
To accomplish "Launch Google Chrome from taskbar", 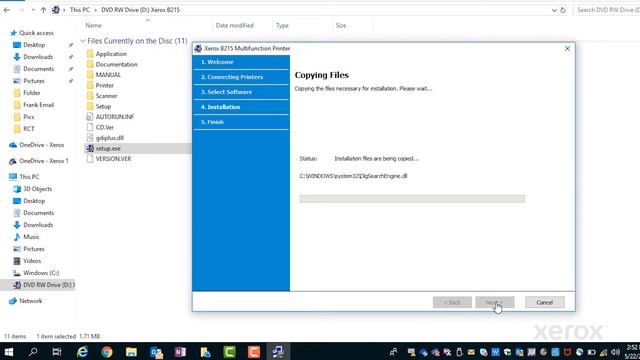I will (107, 352).
